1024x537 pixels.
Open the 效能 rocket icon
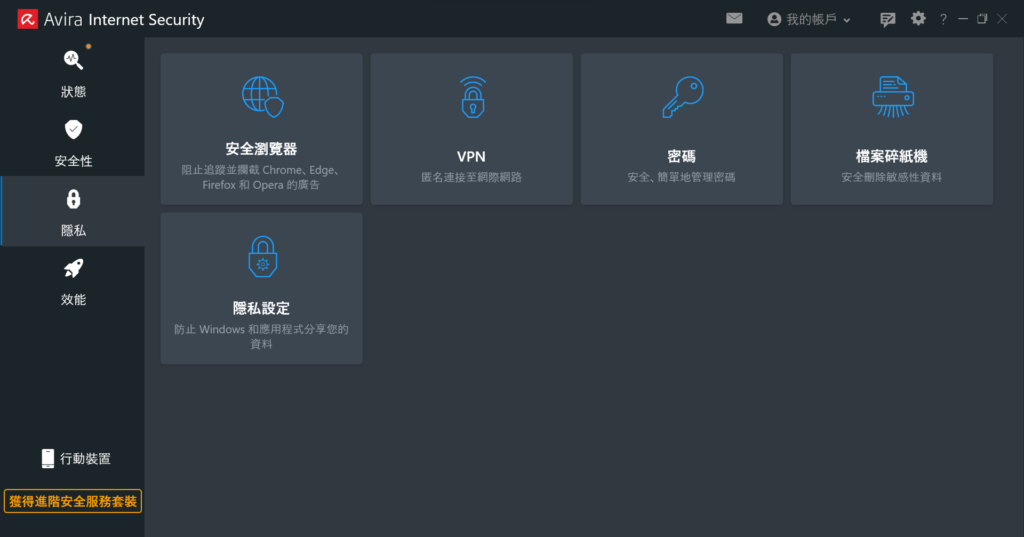pos(73,268)
